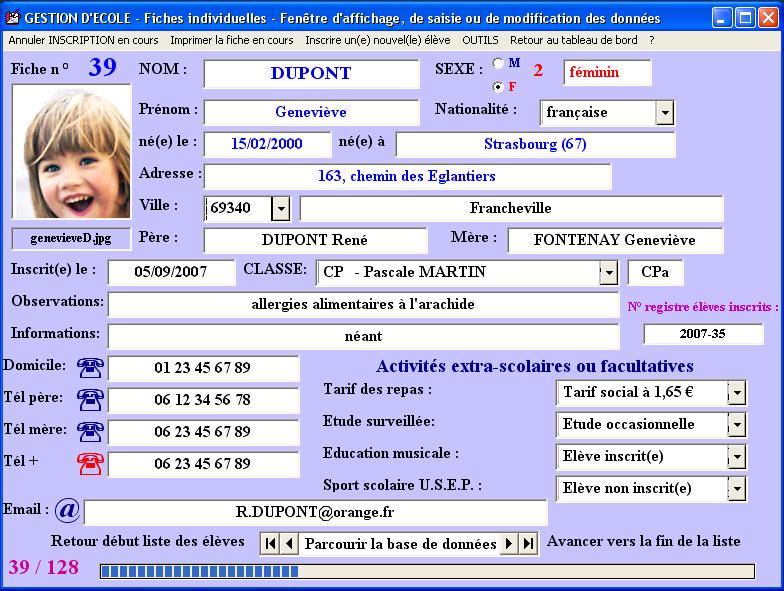The width and height of the screenshot is (784, 591).
Task: Click the féminin sex text field
Action: 607,72
